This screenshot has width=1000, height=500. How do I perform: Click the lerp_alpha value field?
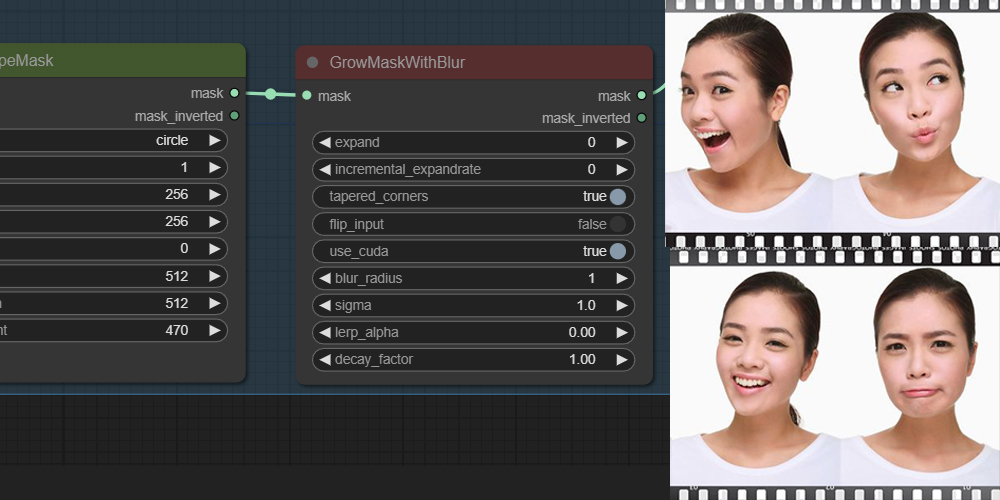coord(473,332)
